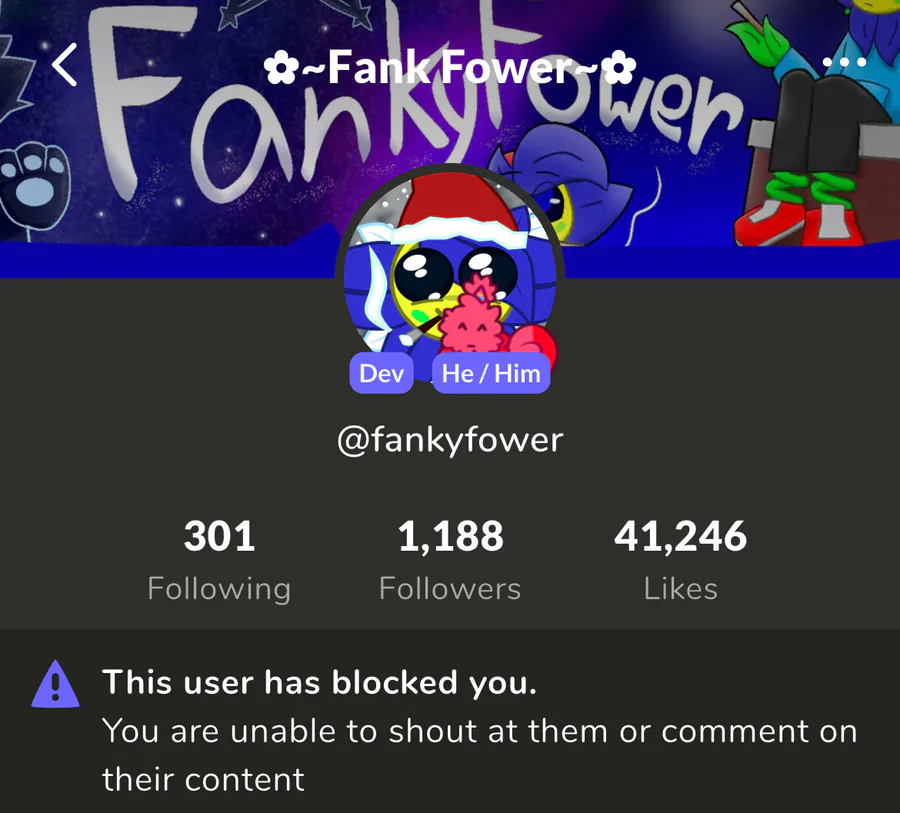Tap the unable to shout message text
The height and width of the screenshot is (813, 900).
click(x=480, y=755)
